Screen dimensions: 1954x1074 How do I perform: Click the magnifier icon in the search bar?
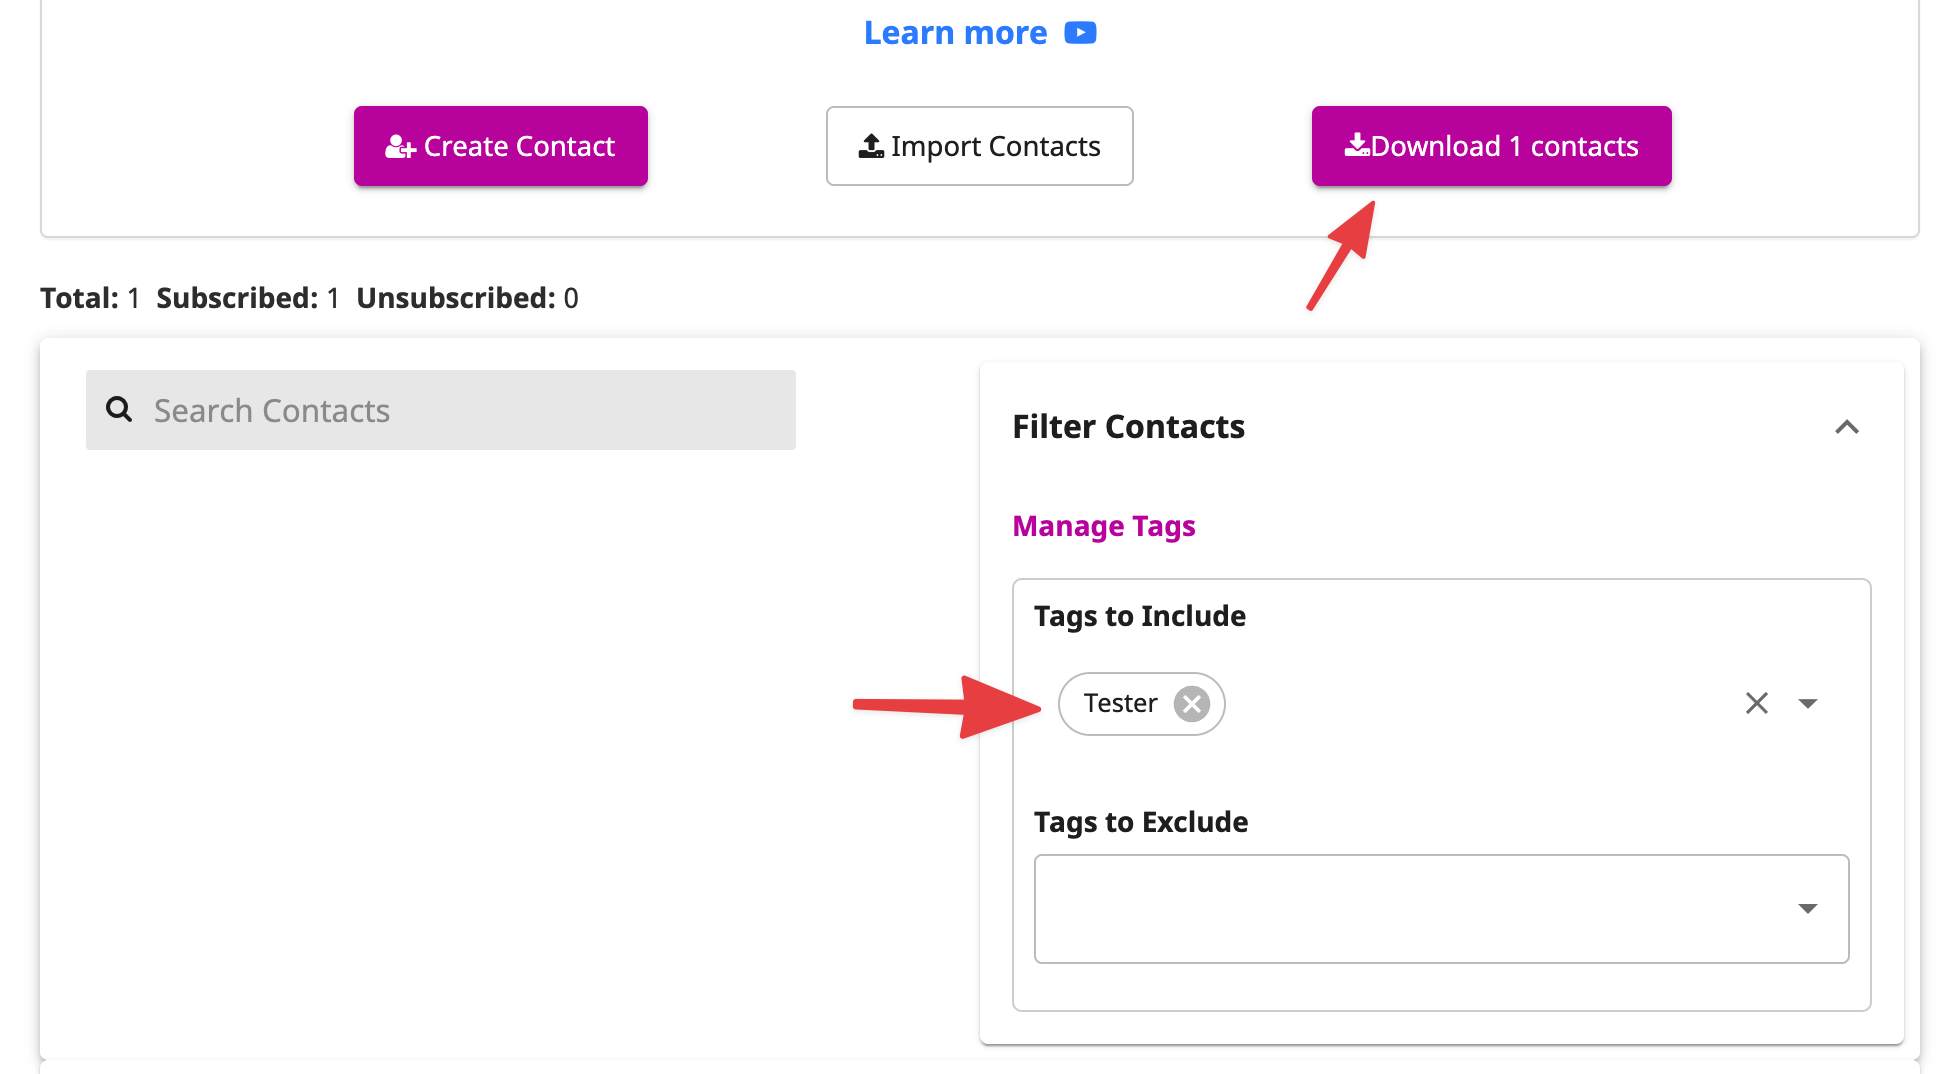pyautogui.click(x=119, y=409)
